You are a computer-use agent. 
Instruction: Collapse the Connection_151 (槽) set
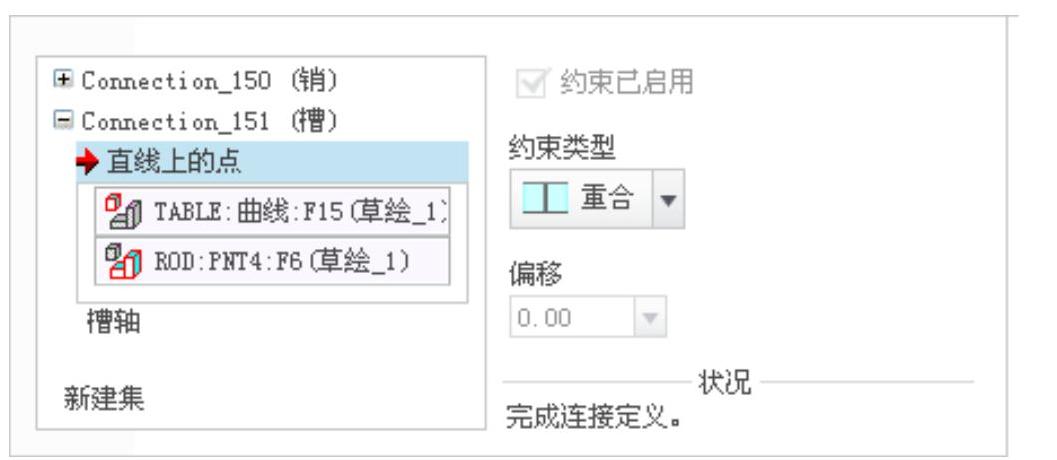(x=63, y=121)
